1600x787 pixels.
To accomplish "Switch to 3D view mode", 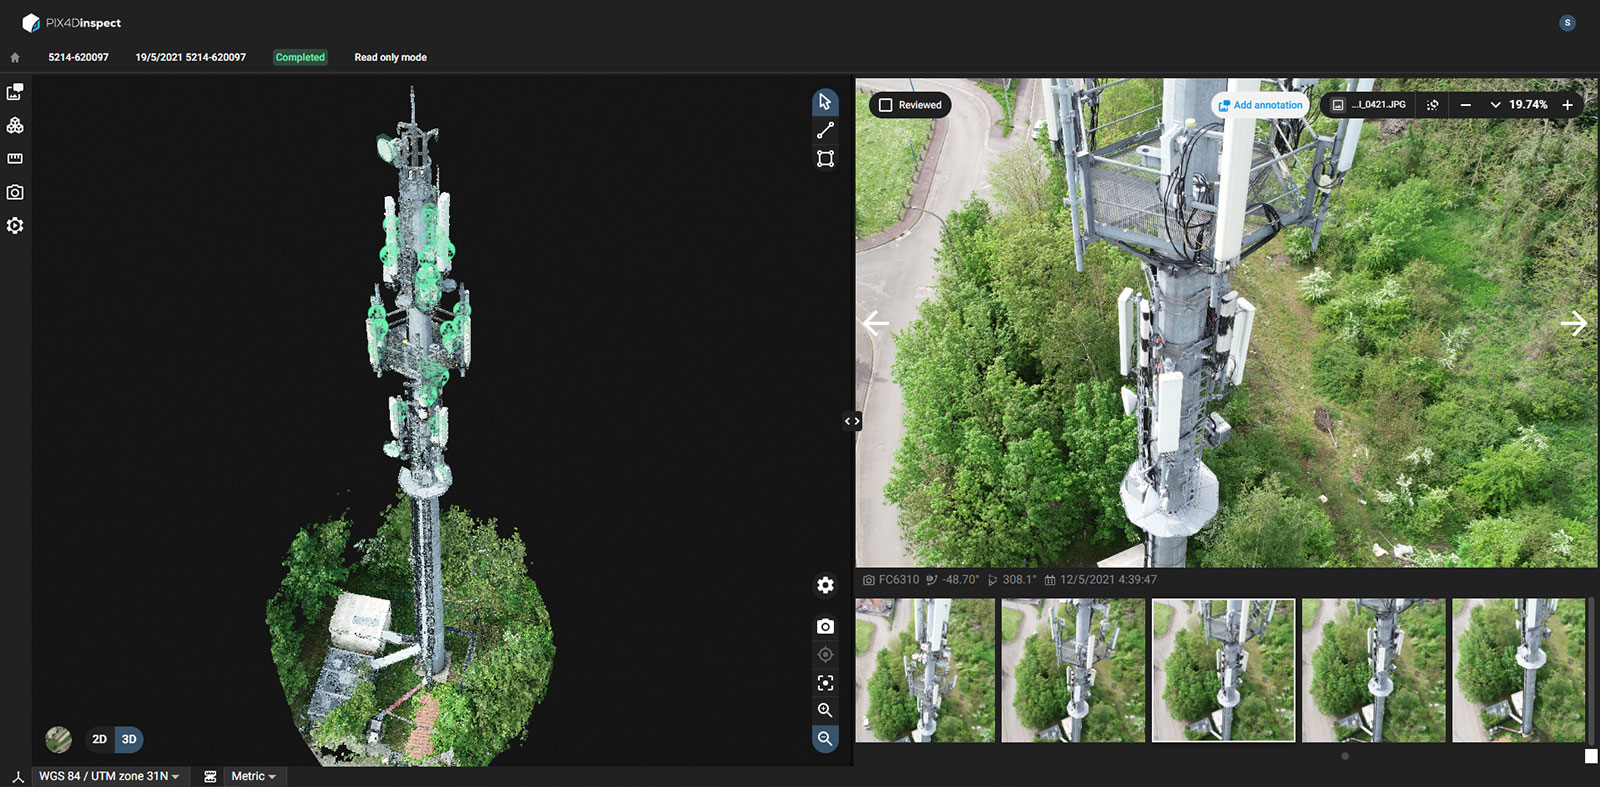I will (129, 739).
